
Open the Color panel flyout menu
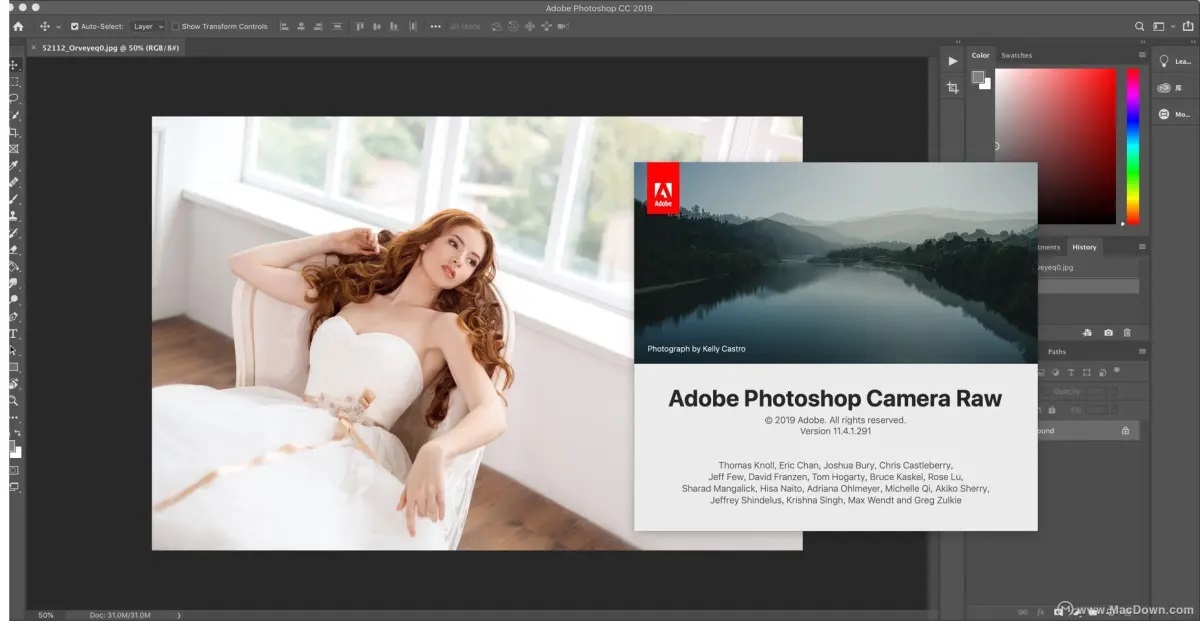[1142, 54]
